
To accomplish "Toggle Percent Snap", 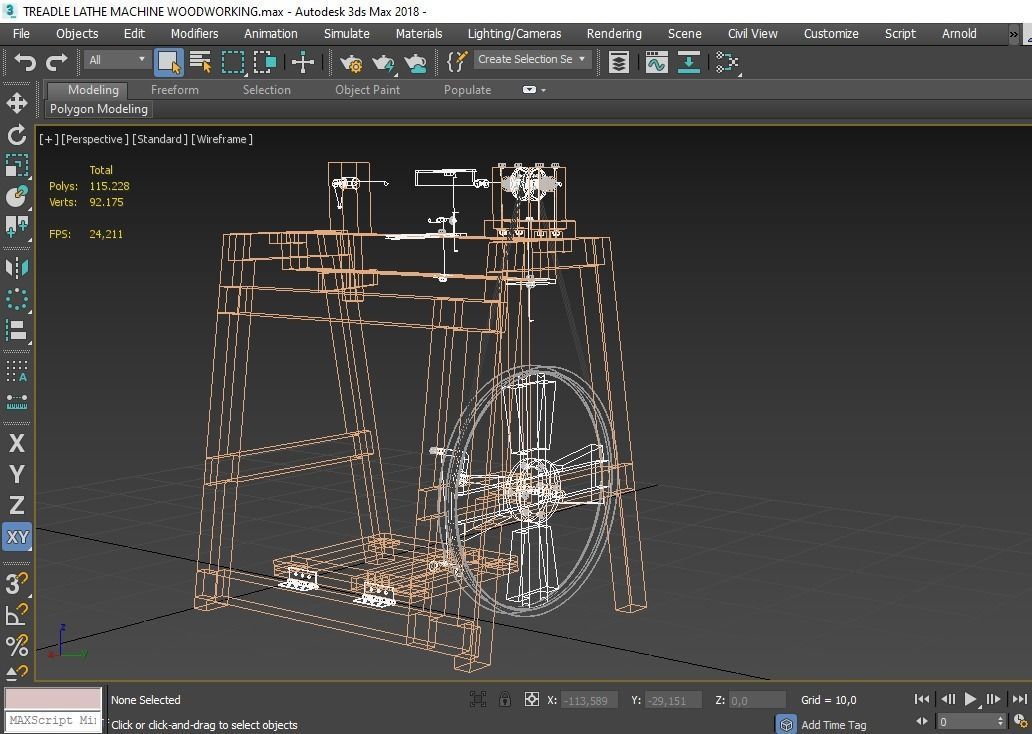I will pos(16,645).
